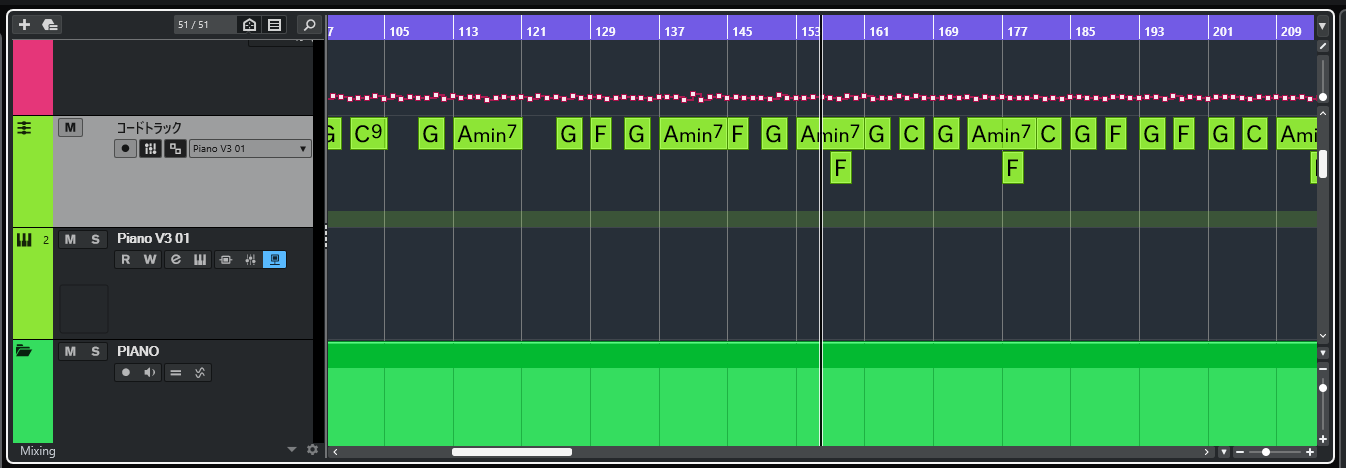
Task: Click the pencil icon below ruler dropdown
Action: [x=1323, y=46]
